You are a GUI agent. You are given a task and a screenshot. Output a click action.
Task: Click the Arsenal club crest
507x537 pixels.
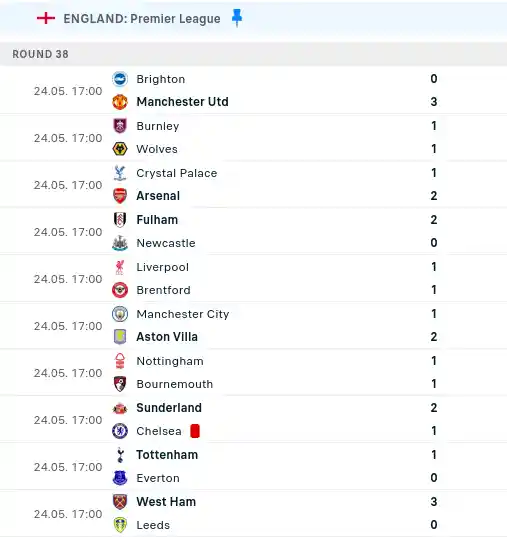click(x=120, y=196)
